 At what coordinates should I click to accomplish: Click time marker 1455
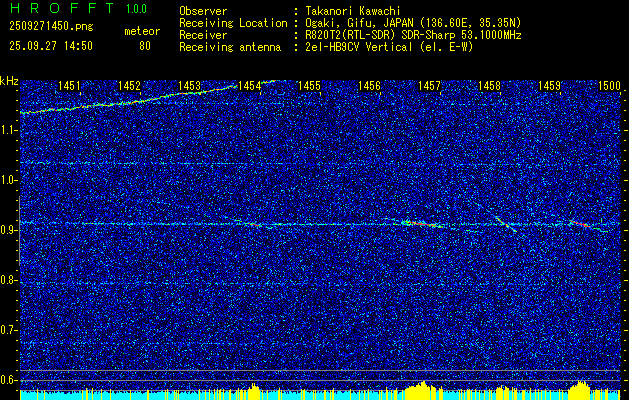(309, 85)
